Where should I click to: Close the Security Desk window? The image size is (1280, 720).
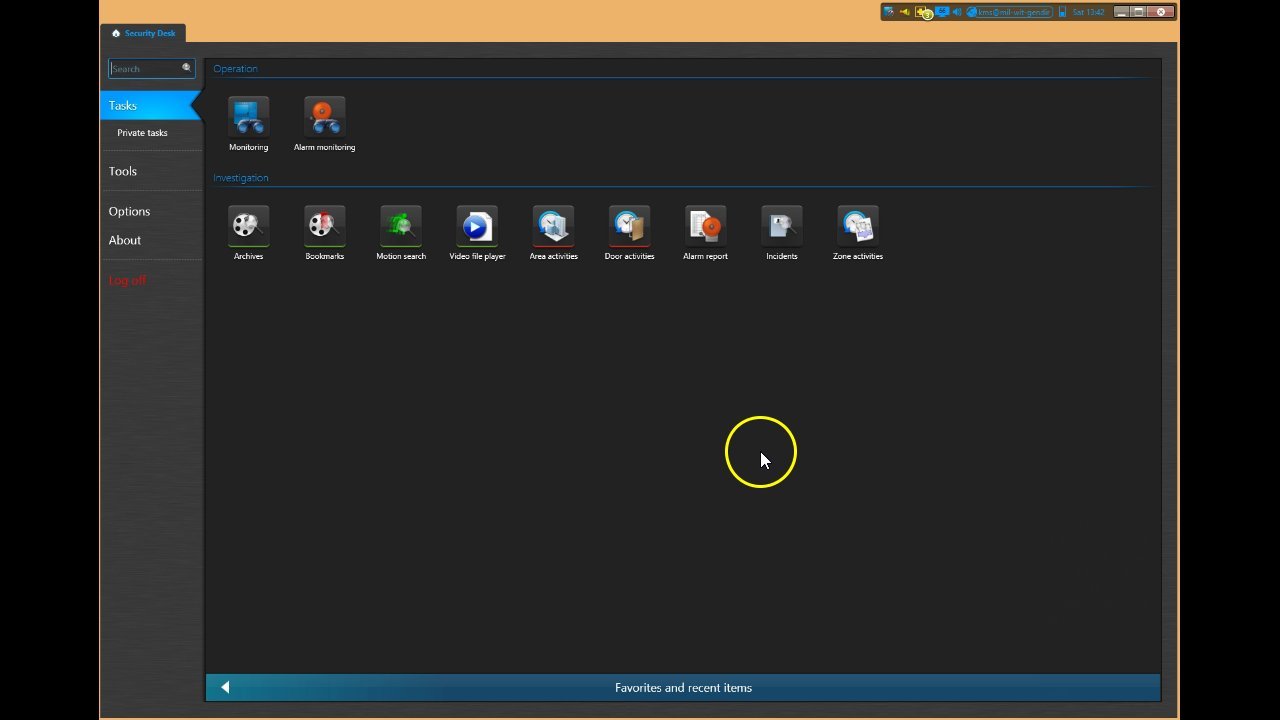coord(1161,12)
